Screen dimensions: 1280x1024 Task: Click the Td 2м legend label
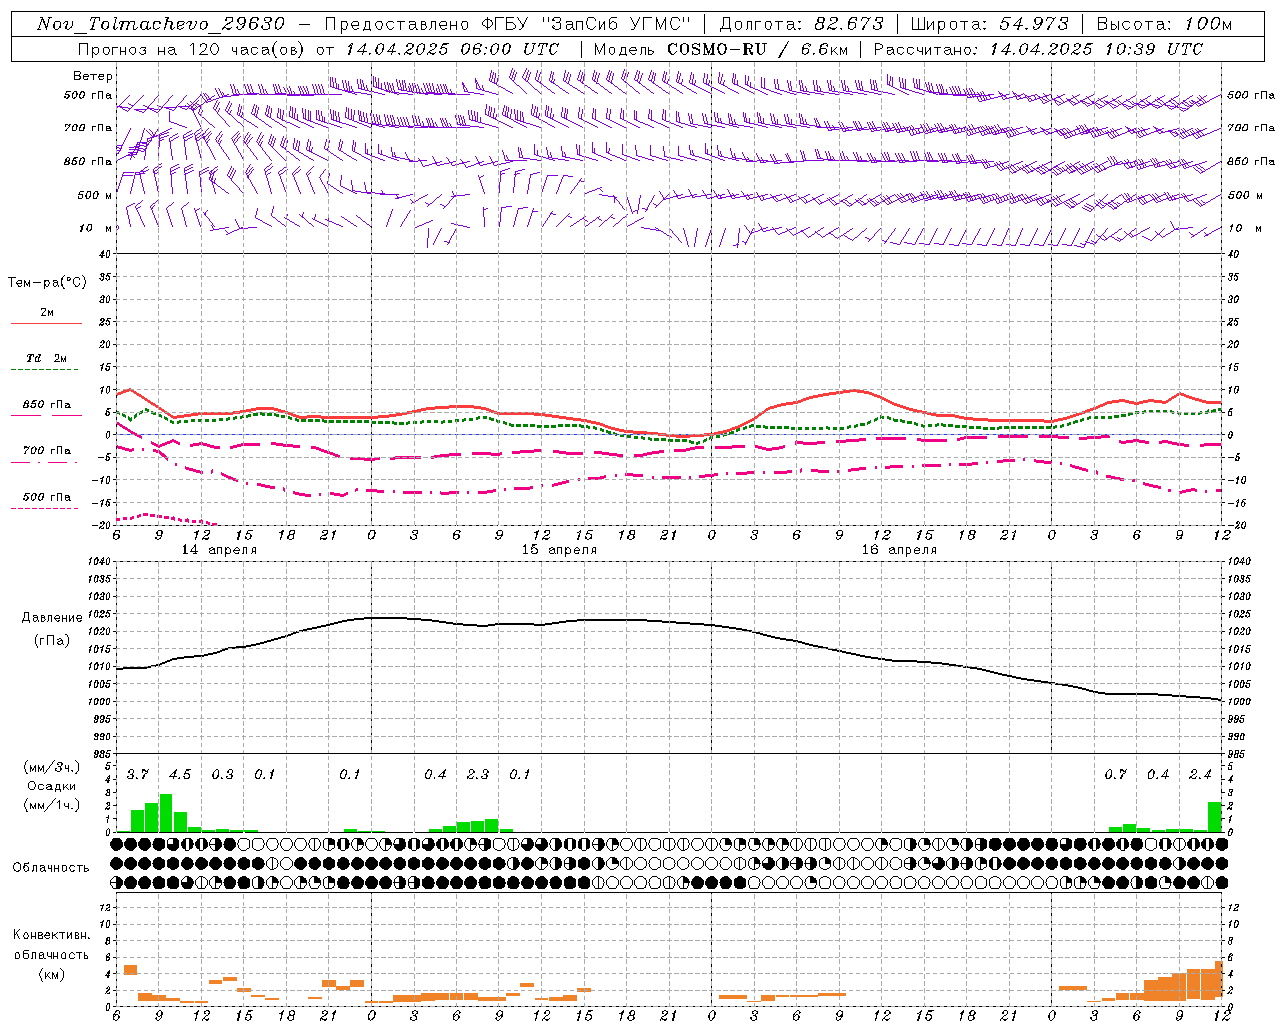pyautogui.click(x=47, y=358)
